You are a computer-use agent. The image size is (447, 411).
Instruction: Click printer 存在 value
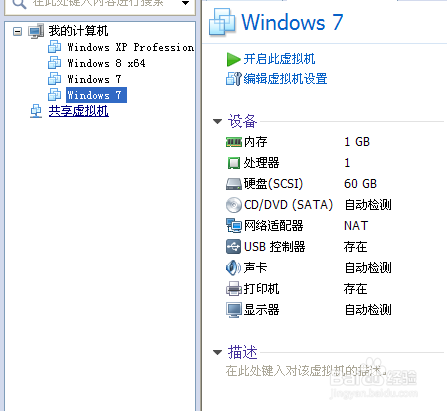point(356,289)
